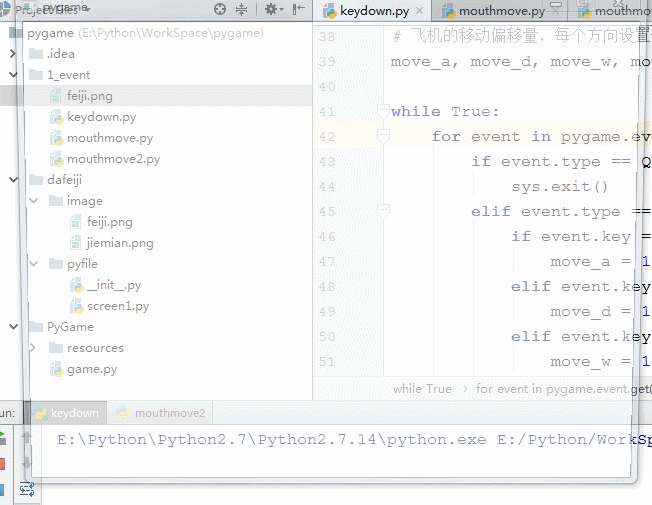
Task: Toggle soft-wrap icon in run console
Action: (x=27, y=489)
